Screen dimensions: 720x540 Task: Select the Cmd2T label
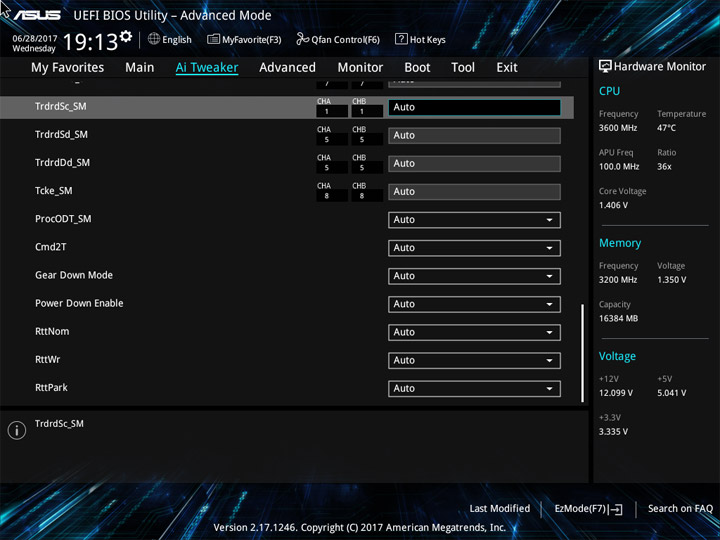(51, 247)
